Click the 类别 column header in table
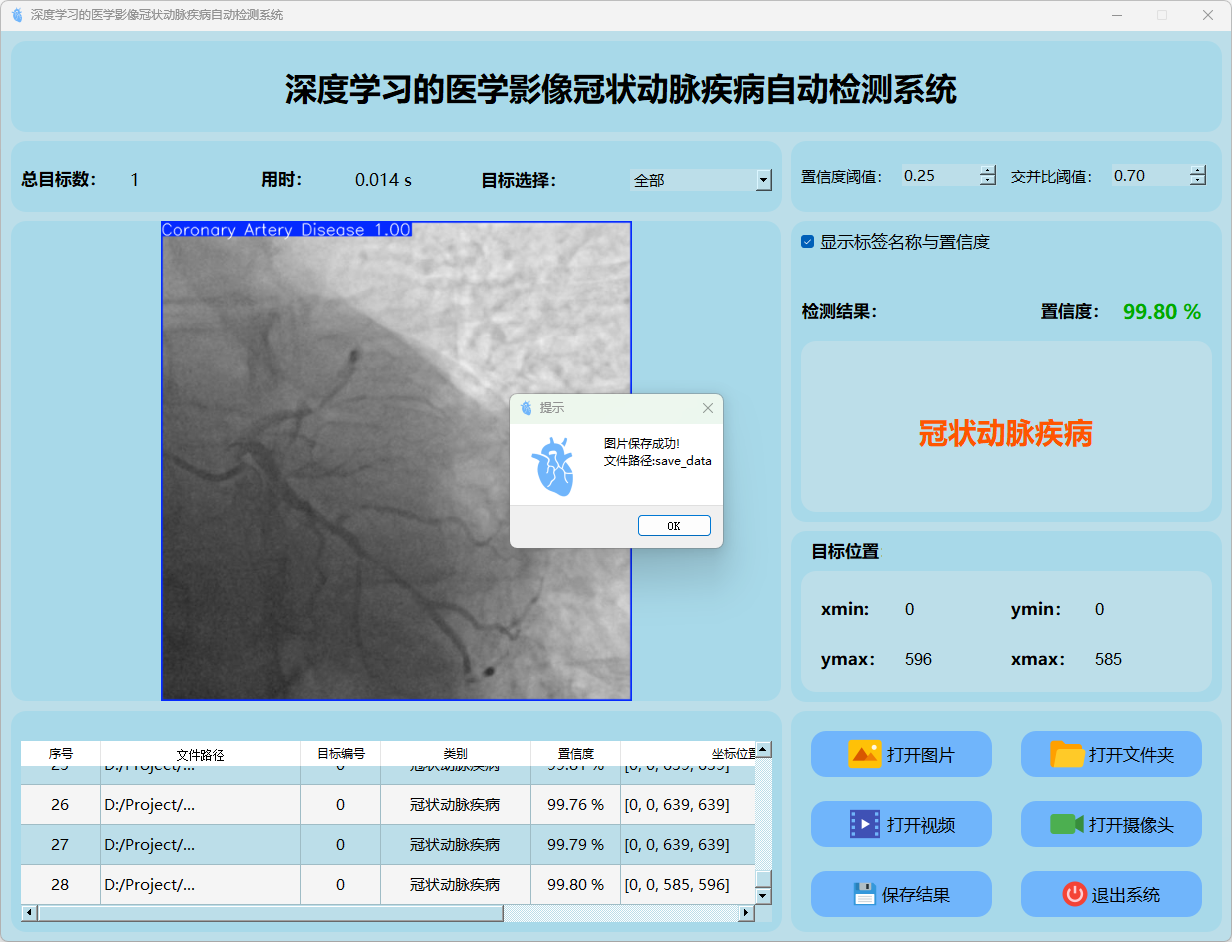Screen dimensions: 1232x942 [x=455, y=754]
